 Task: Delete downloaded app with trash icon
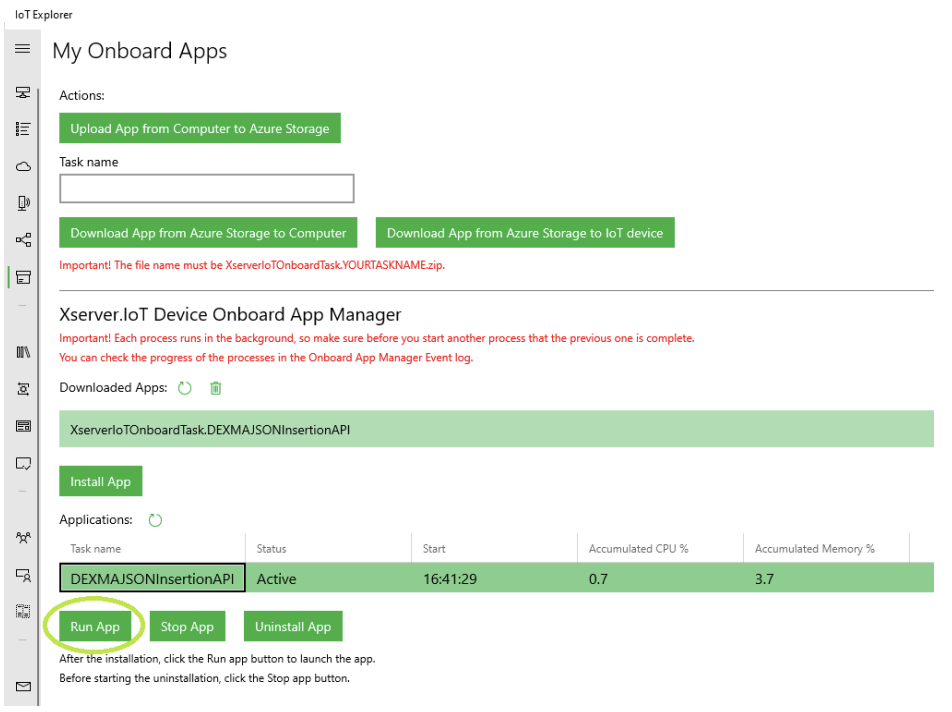216,388
